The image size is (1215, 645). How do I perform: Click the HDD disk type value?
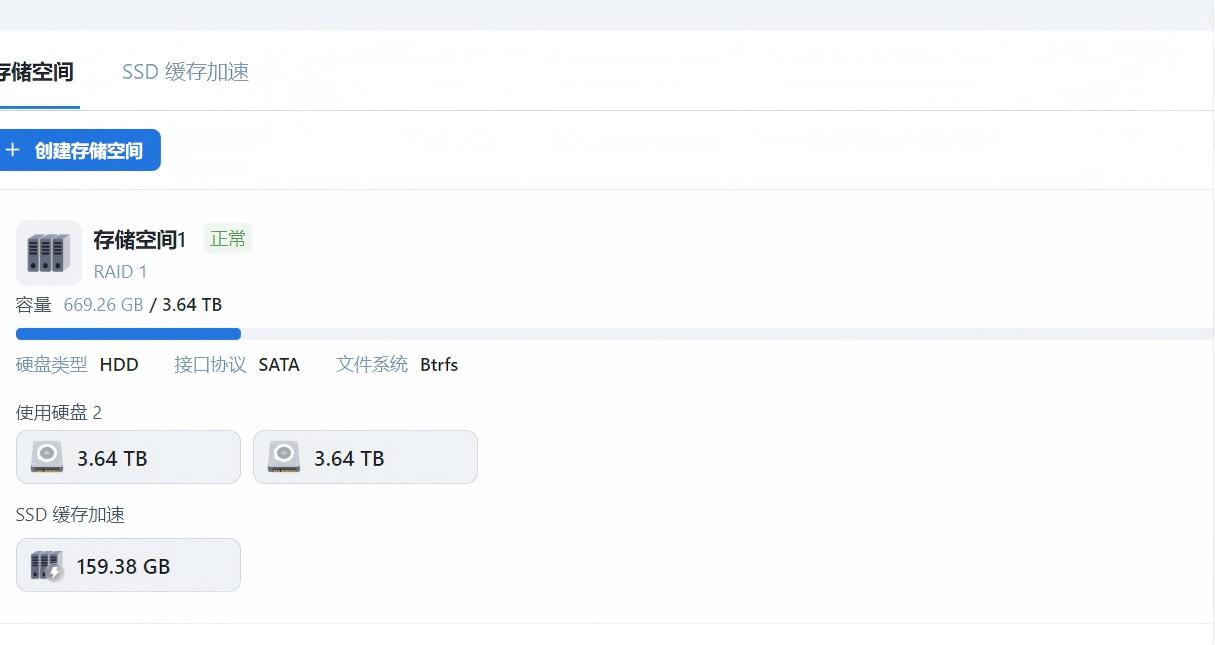(x=119, y=365)
